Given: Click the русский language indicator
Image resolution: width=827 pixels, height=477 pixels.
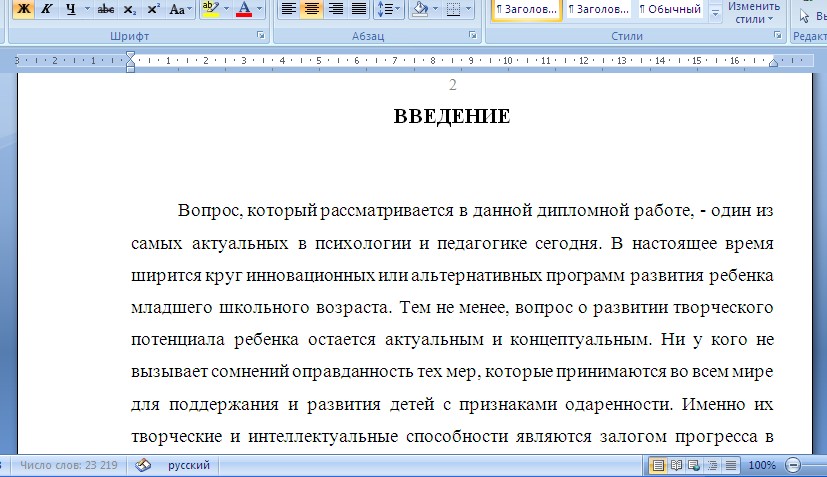Looking at the screenshot, I should (x=188, y=466).
